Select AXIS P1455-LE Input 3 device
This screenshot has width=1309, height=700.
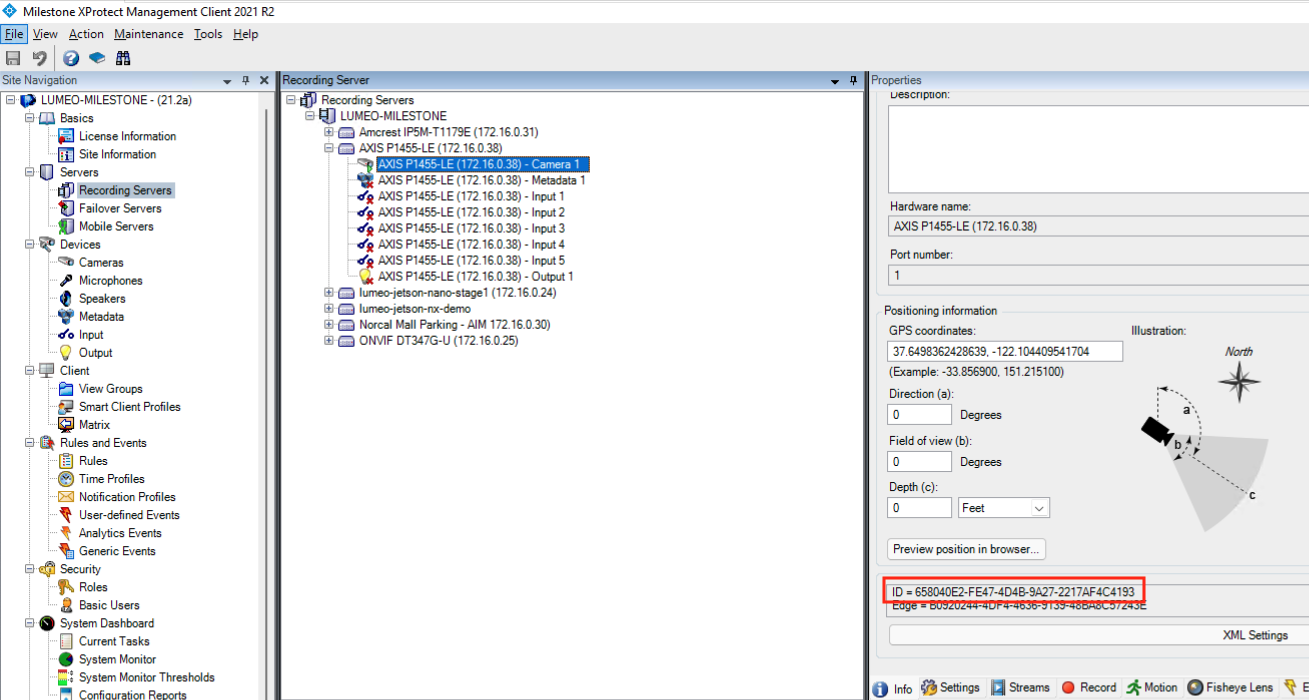click(x=471, y=228)
